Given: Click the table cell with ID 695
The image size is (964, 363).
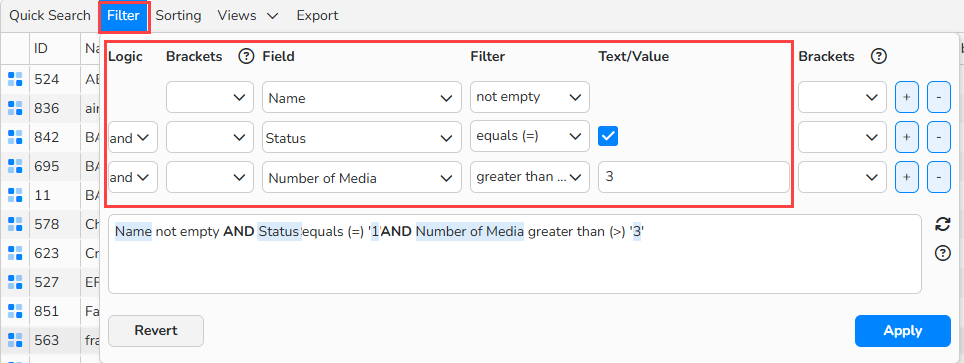Looking at the screenshot, I should (x=55, y=166).
